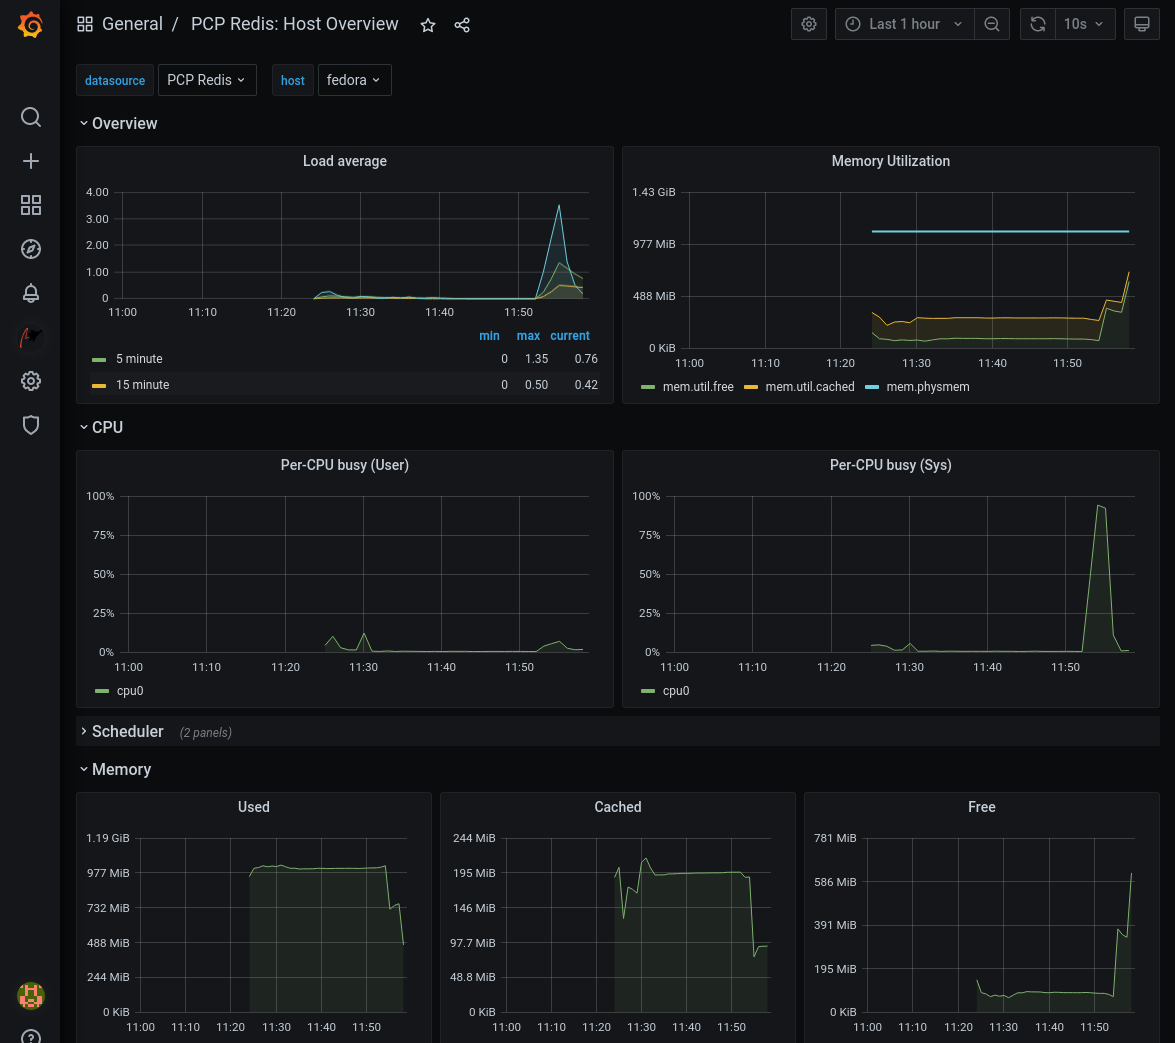Open the Dashboards grid icon in sidebar

tap(31, 205)
